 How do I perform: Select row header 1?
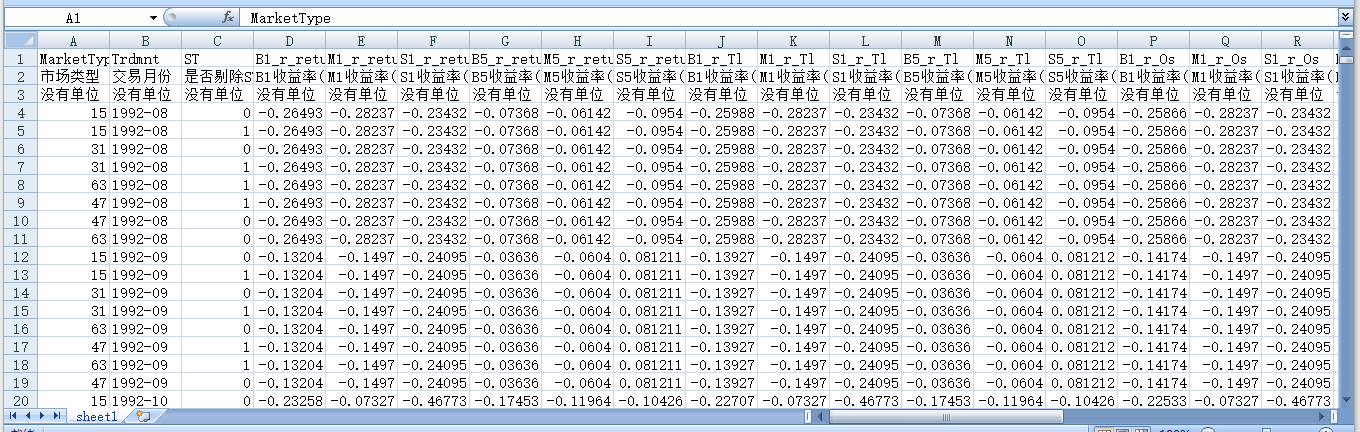(19, 58)
